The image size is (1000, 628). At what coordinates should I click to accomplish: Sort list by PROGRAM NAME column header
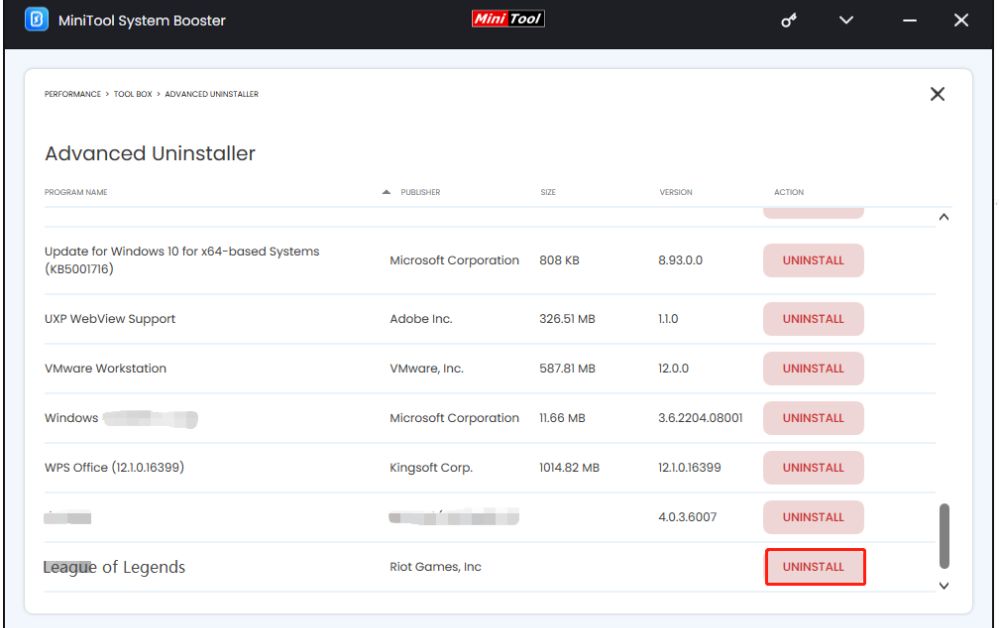pyautogui.click(x=76, y=192)
